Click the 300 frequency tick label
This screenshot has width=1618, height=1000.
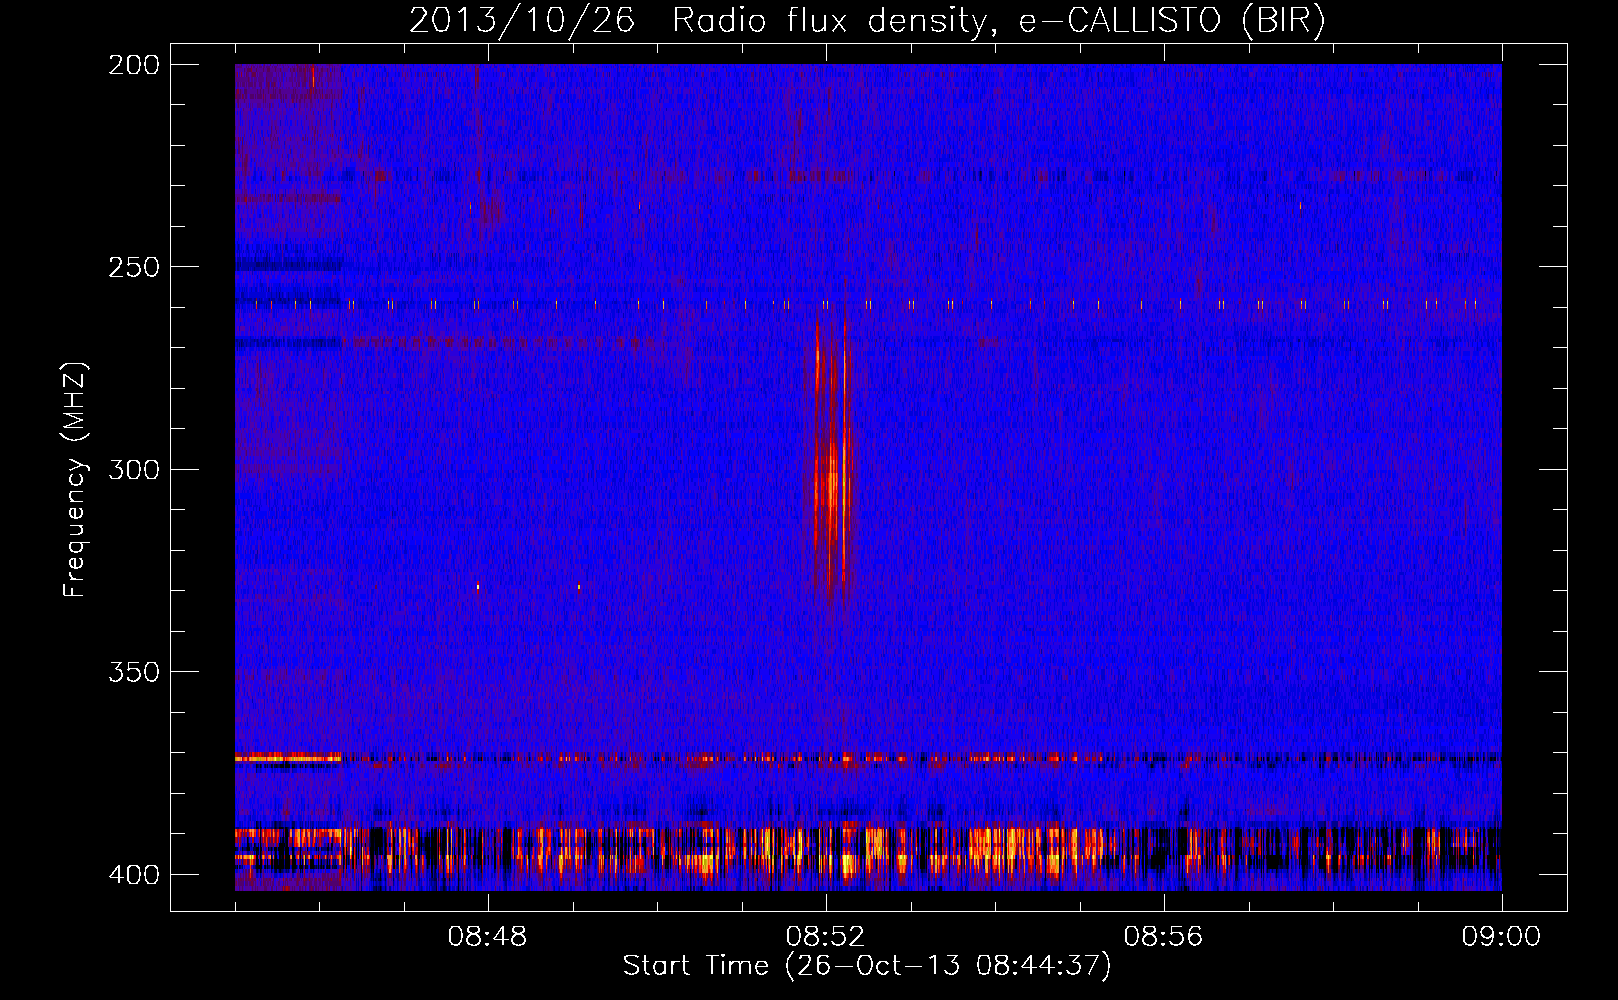pos(134,469)
